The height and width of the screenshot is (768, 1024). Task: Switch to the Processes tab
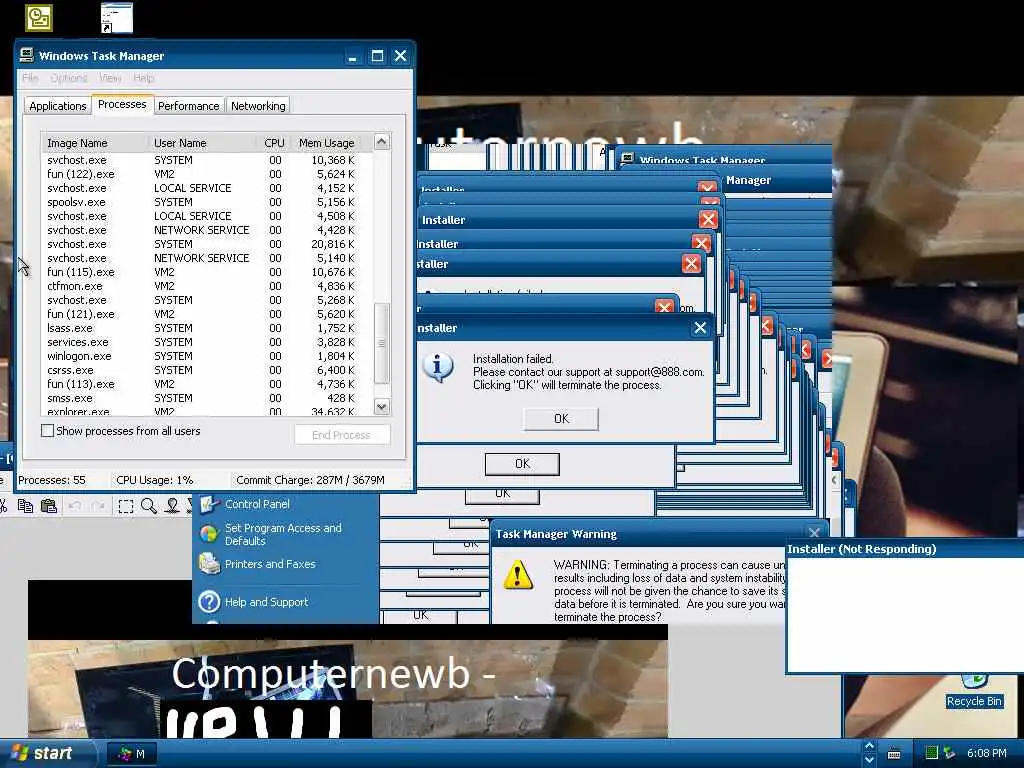coord(122,104)
